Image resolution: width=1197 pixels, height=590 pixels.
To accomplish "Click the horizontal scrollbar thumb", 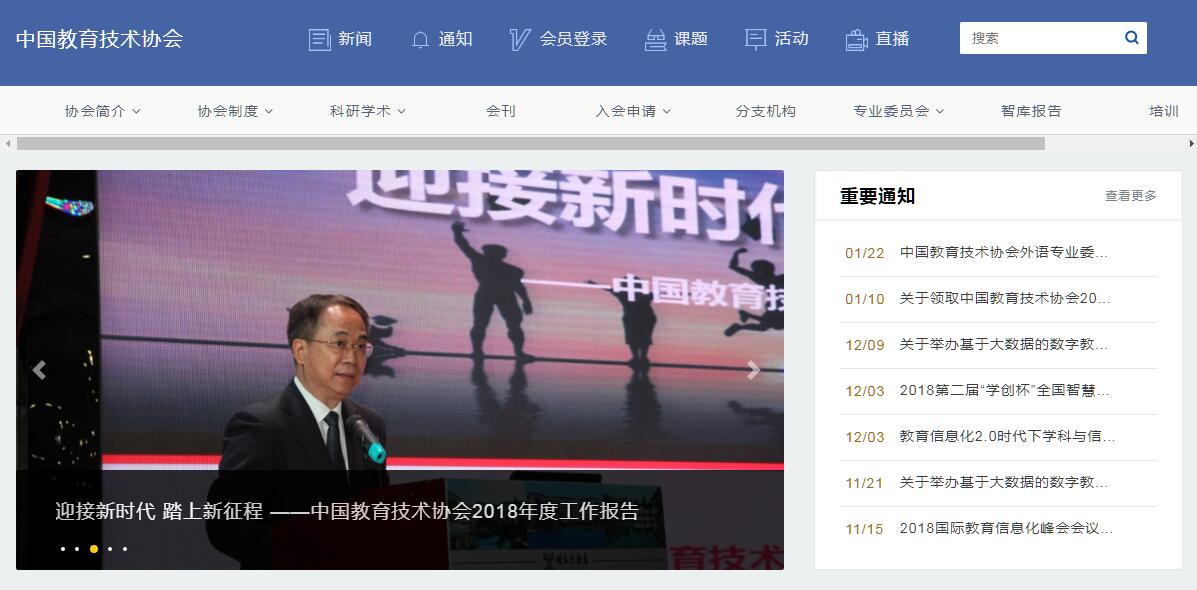I will click(x=531, y=143).
